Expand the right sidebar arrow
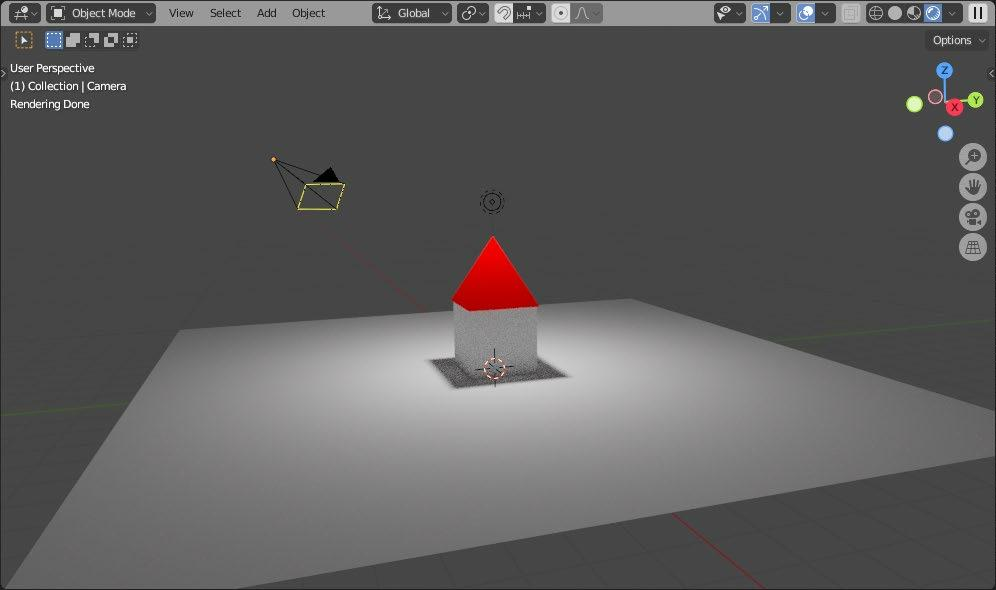996x590 pixels. [x=992, y=74]
